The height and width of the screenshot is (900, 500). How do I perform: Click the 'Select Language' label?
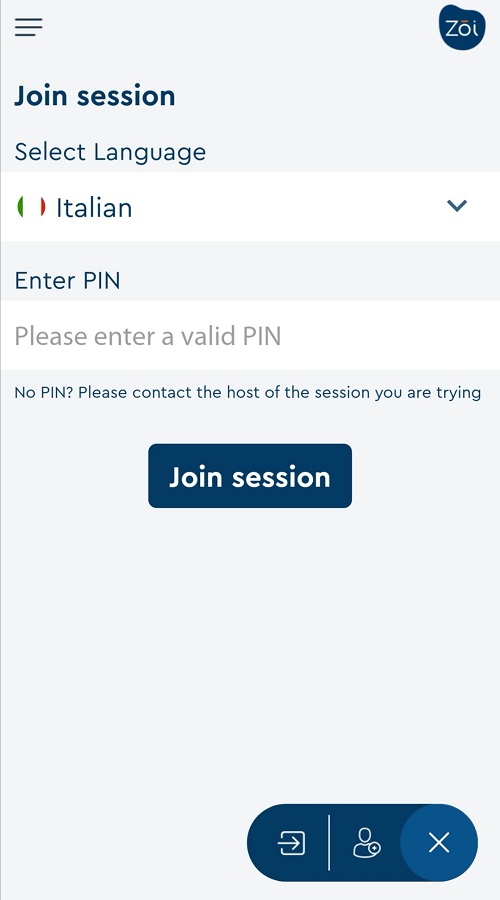pyautogui.click(x=110, y=152)
